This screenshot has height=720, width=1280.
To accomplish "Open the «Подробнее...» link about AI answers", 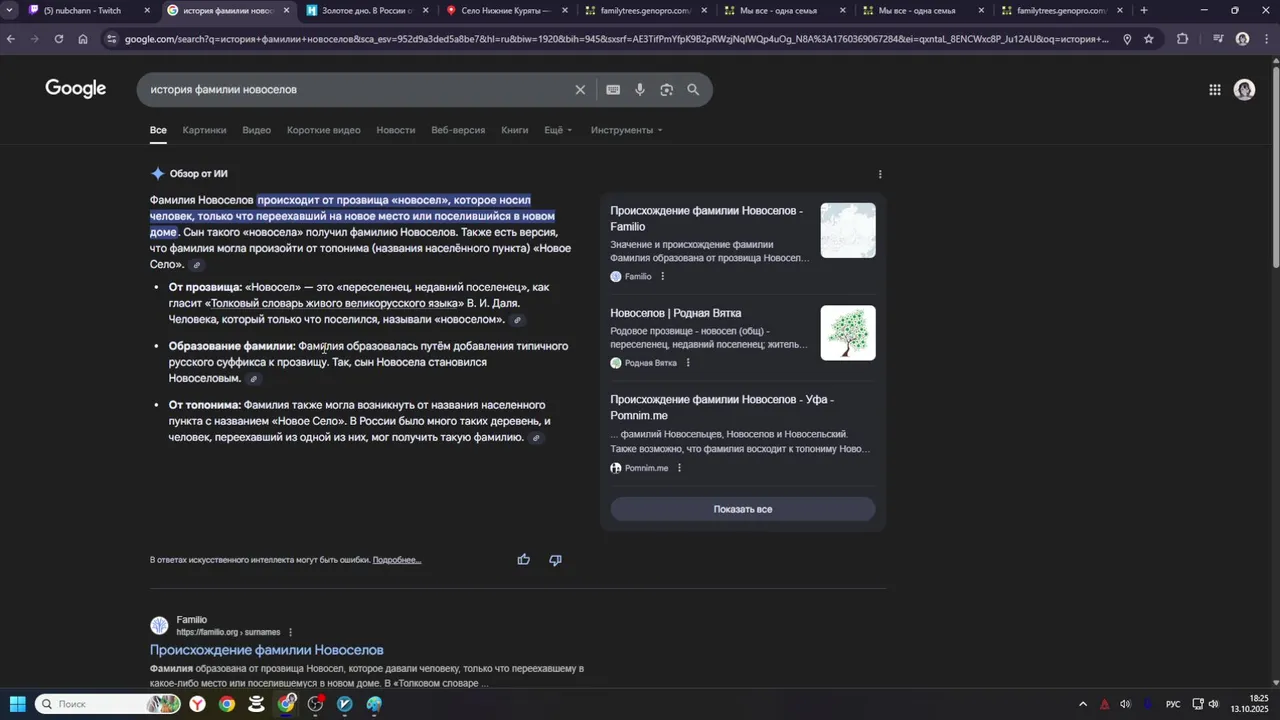I will pyautogui.click(x=397, y=560).
